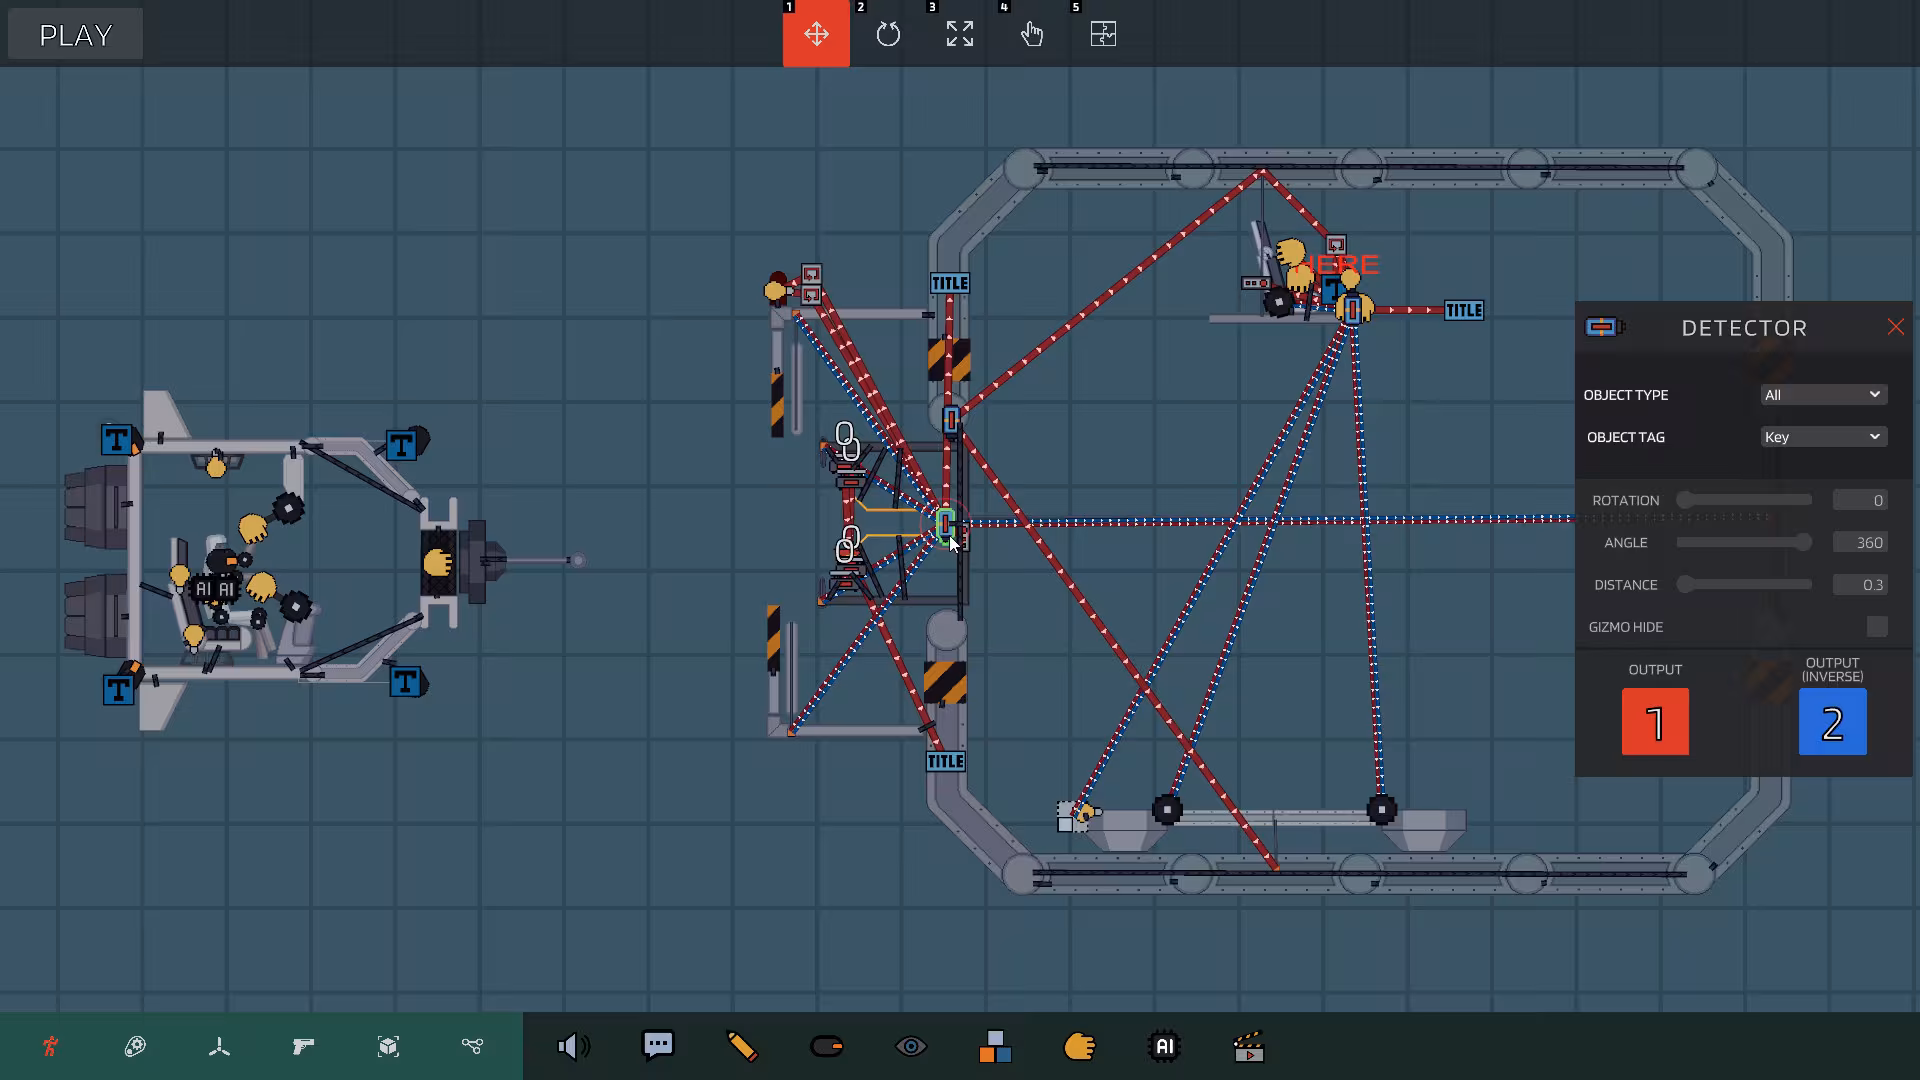Open the Object Type dropdown
The image size is (1920, 1080).
[1823, 395]
